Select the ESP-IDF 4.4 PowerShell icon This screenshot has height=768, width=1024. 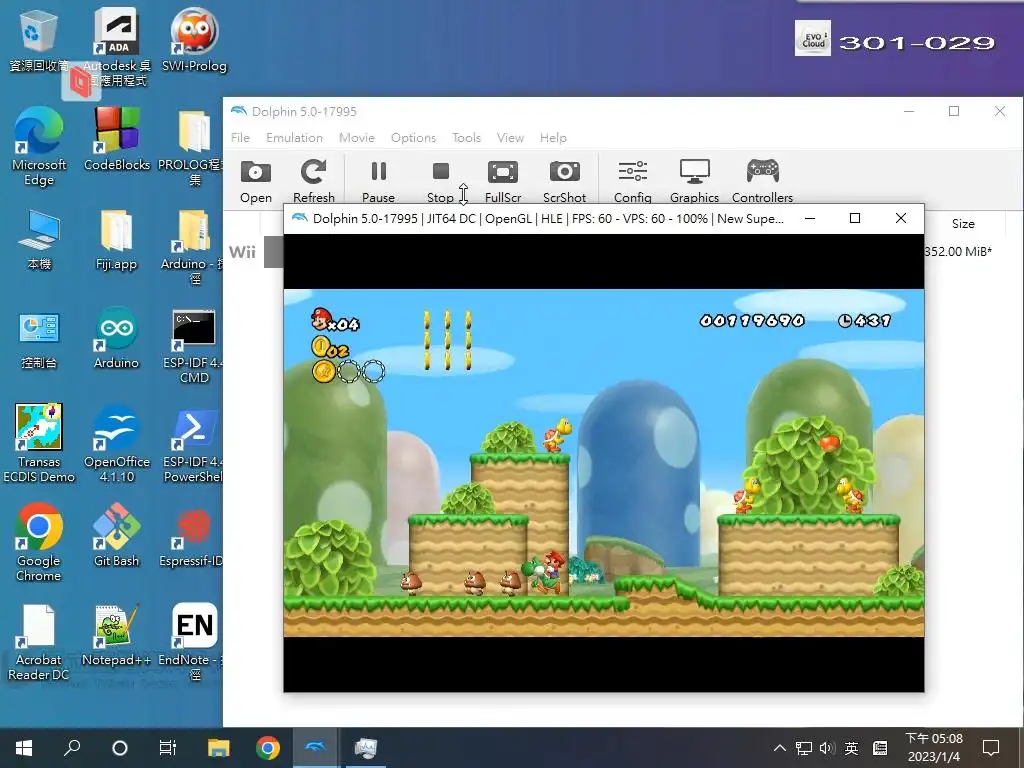(x=194, y=445)
